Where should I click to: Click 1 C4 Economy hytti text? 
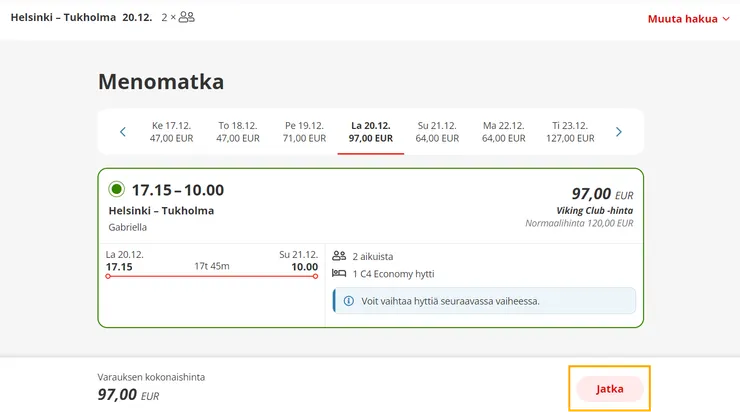[x=393, y=274]
